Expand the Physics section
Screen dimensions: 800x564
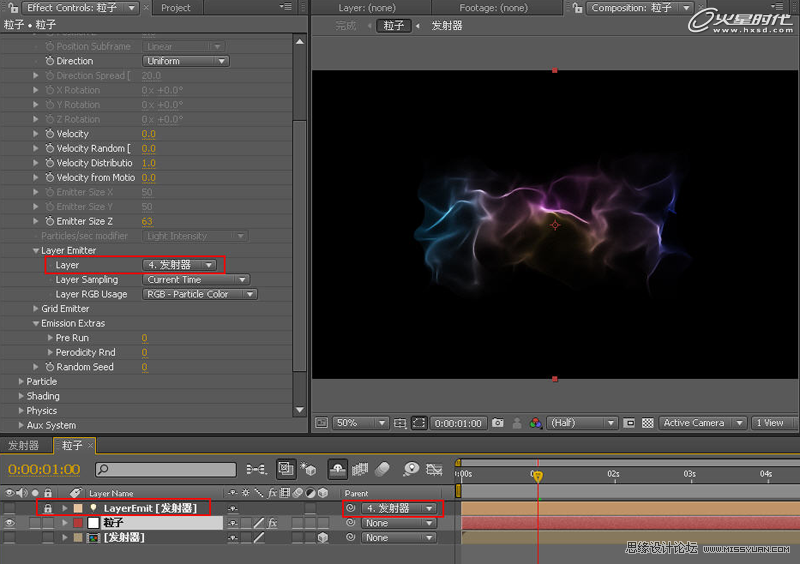(21, 410)
